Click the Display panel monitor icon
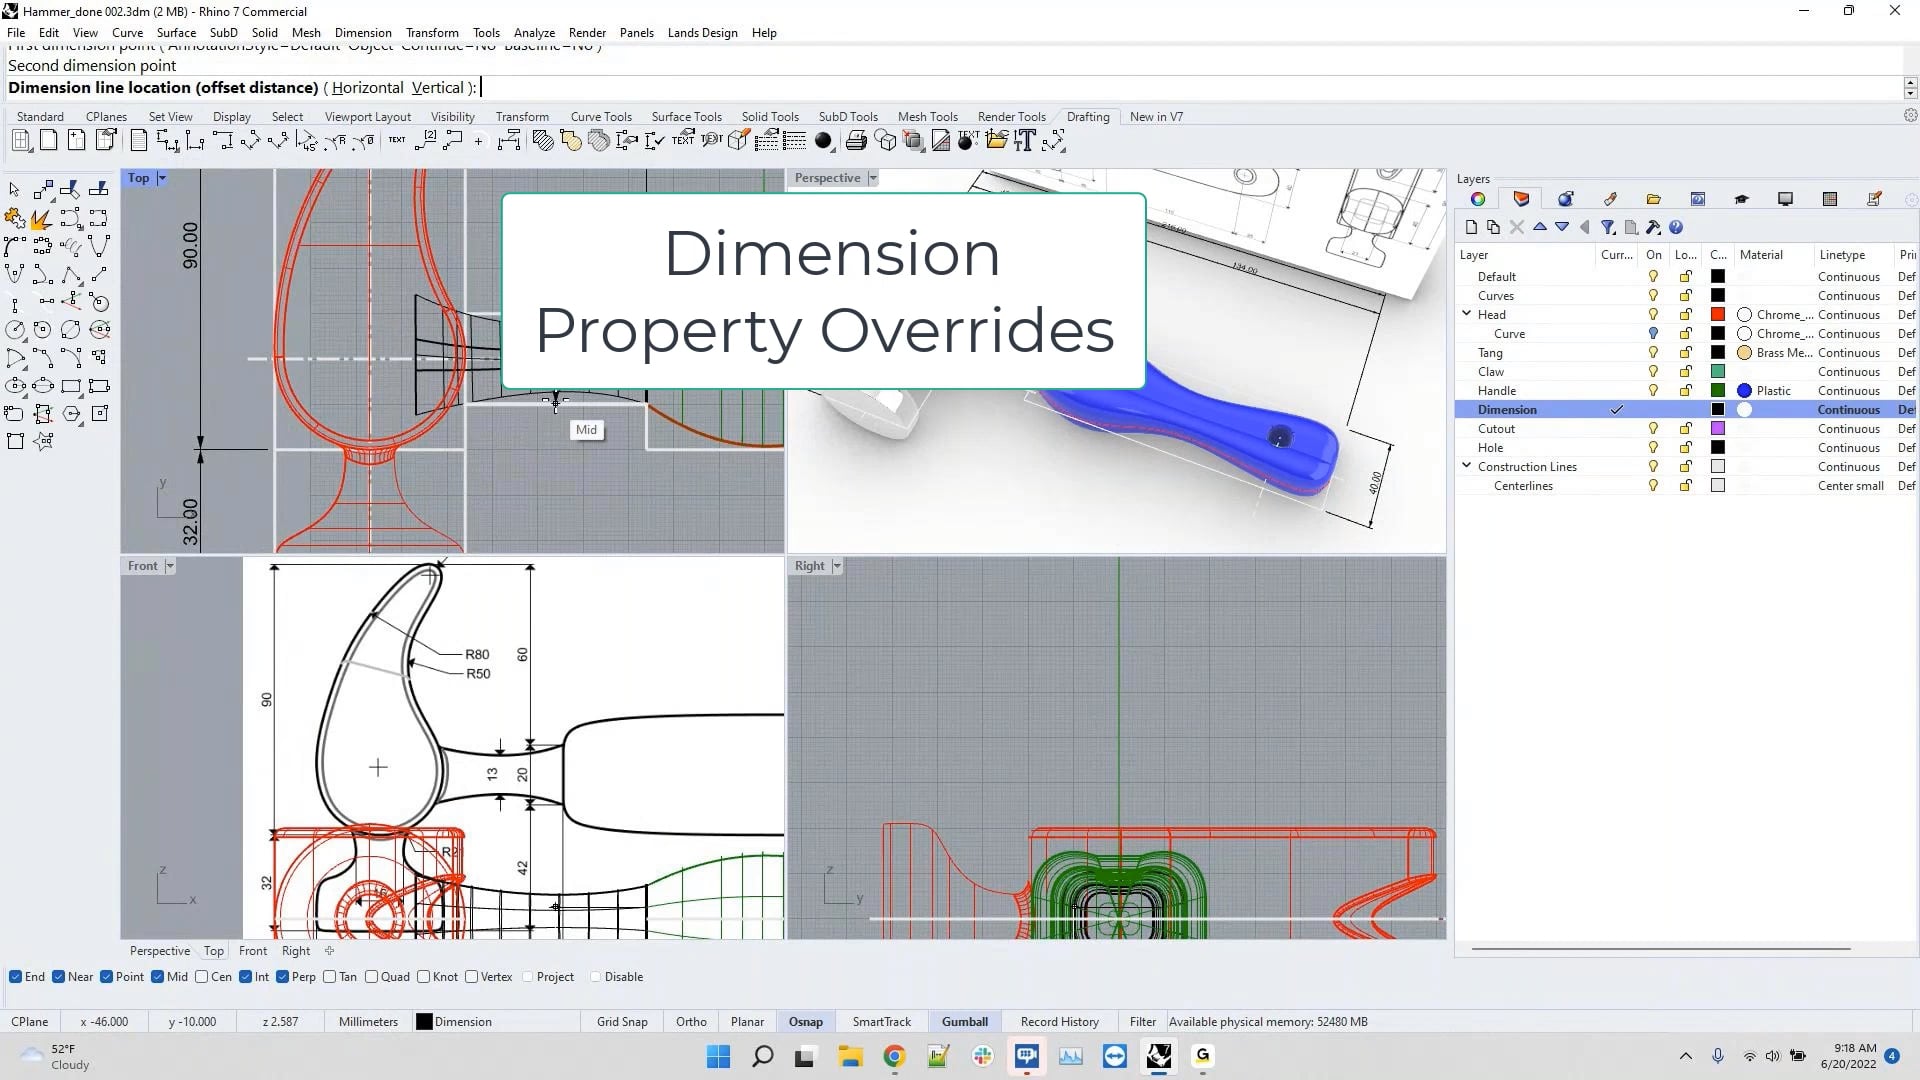1920x1080 pixels. [x=1786, y=198]
